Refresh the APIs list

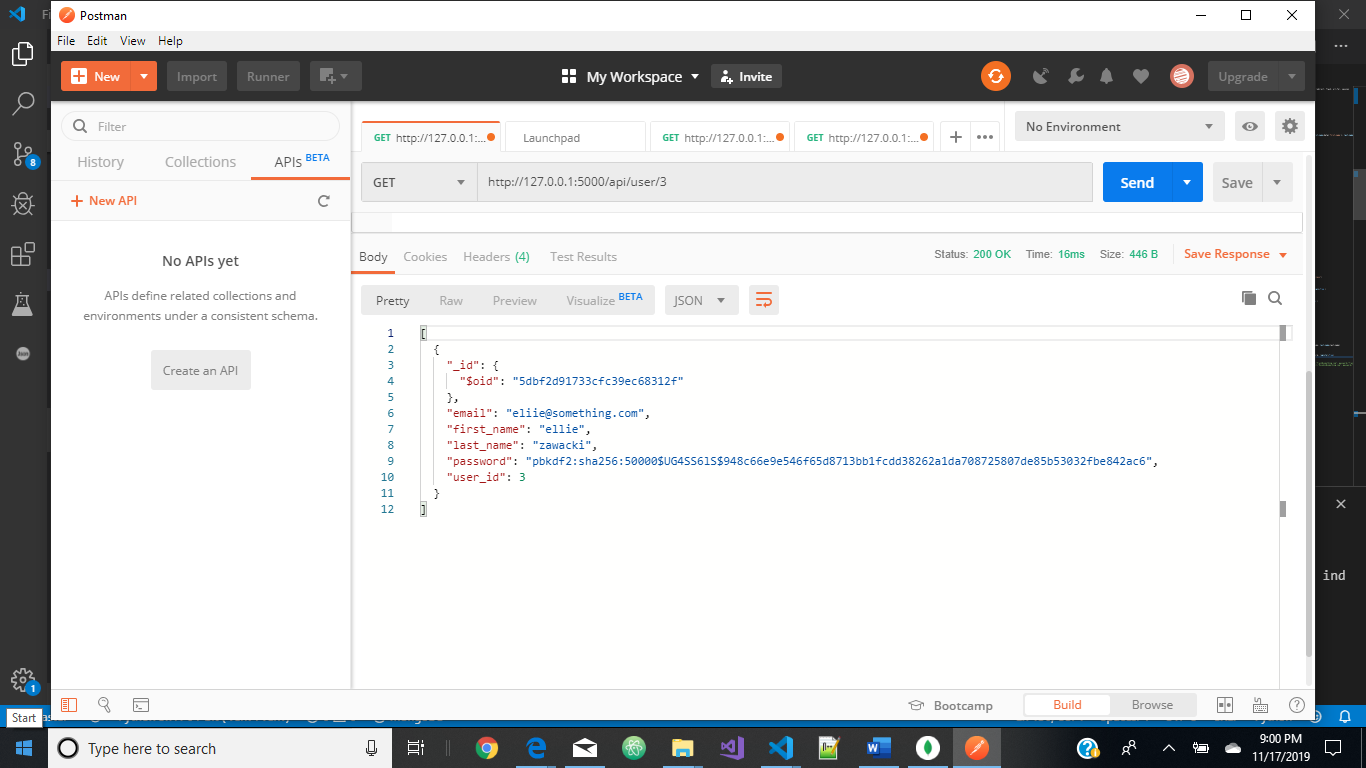coord(324,201)
